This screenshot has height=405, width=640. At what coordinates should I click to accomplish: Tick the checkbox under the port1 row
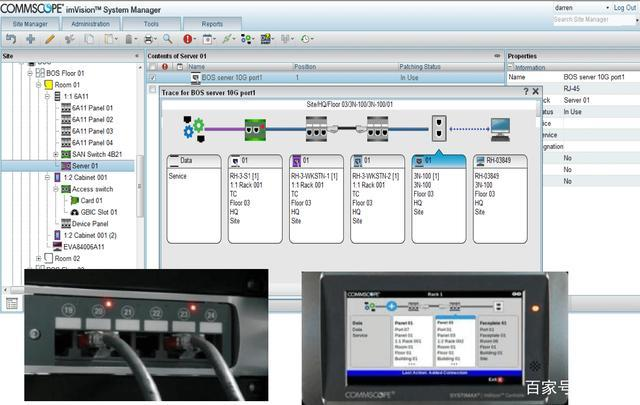(x=152, y=89)
